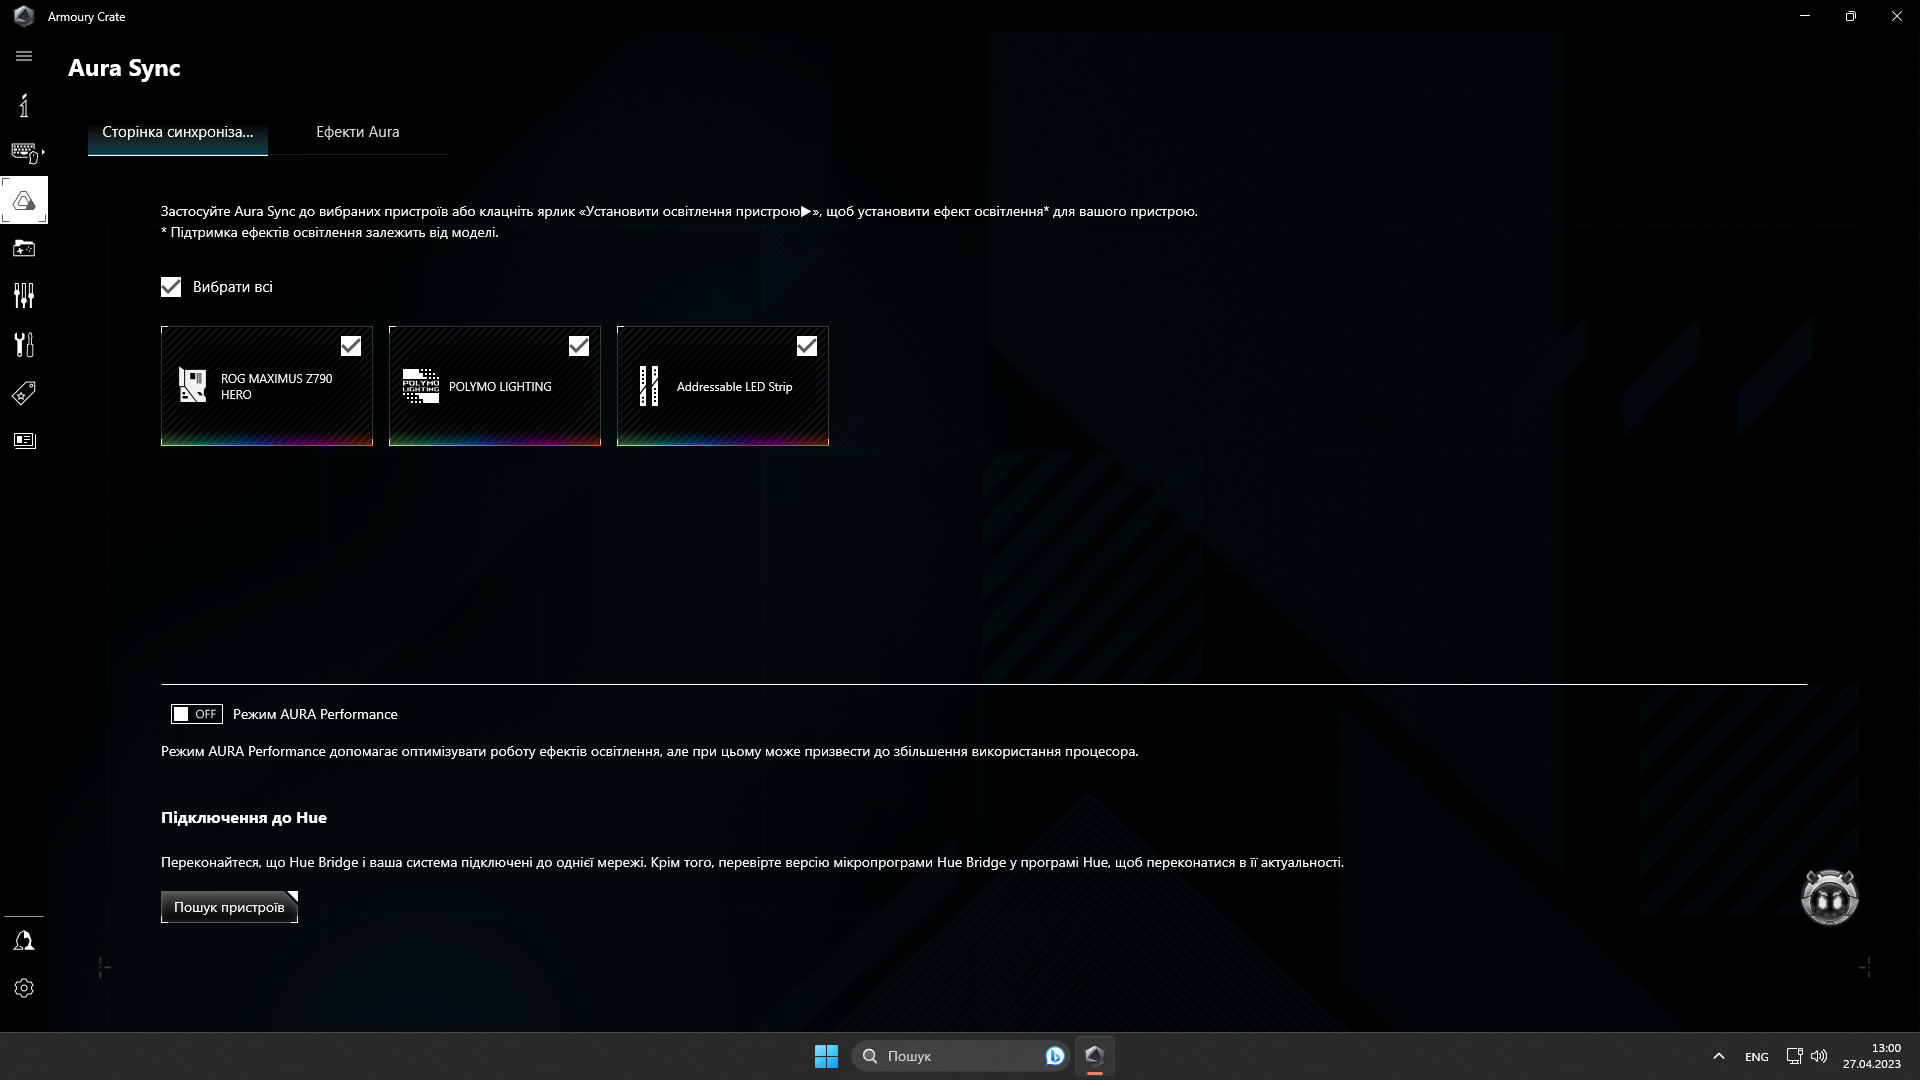Screen dimensions: 1920x1080
Task: Click Armoury Crate taskbar icon
Action: 1094,1056
